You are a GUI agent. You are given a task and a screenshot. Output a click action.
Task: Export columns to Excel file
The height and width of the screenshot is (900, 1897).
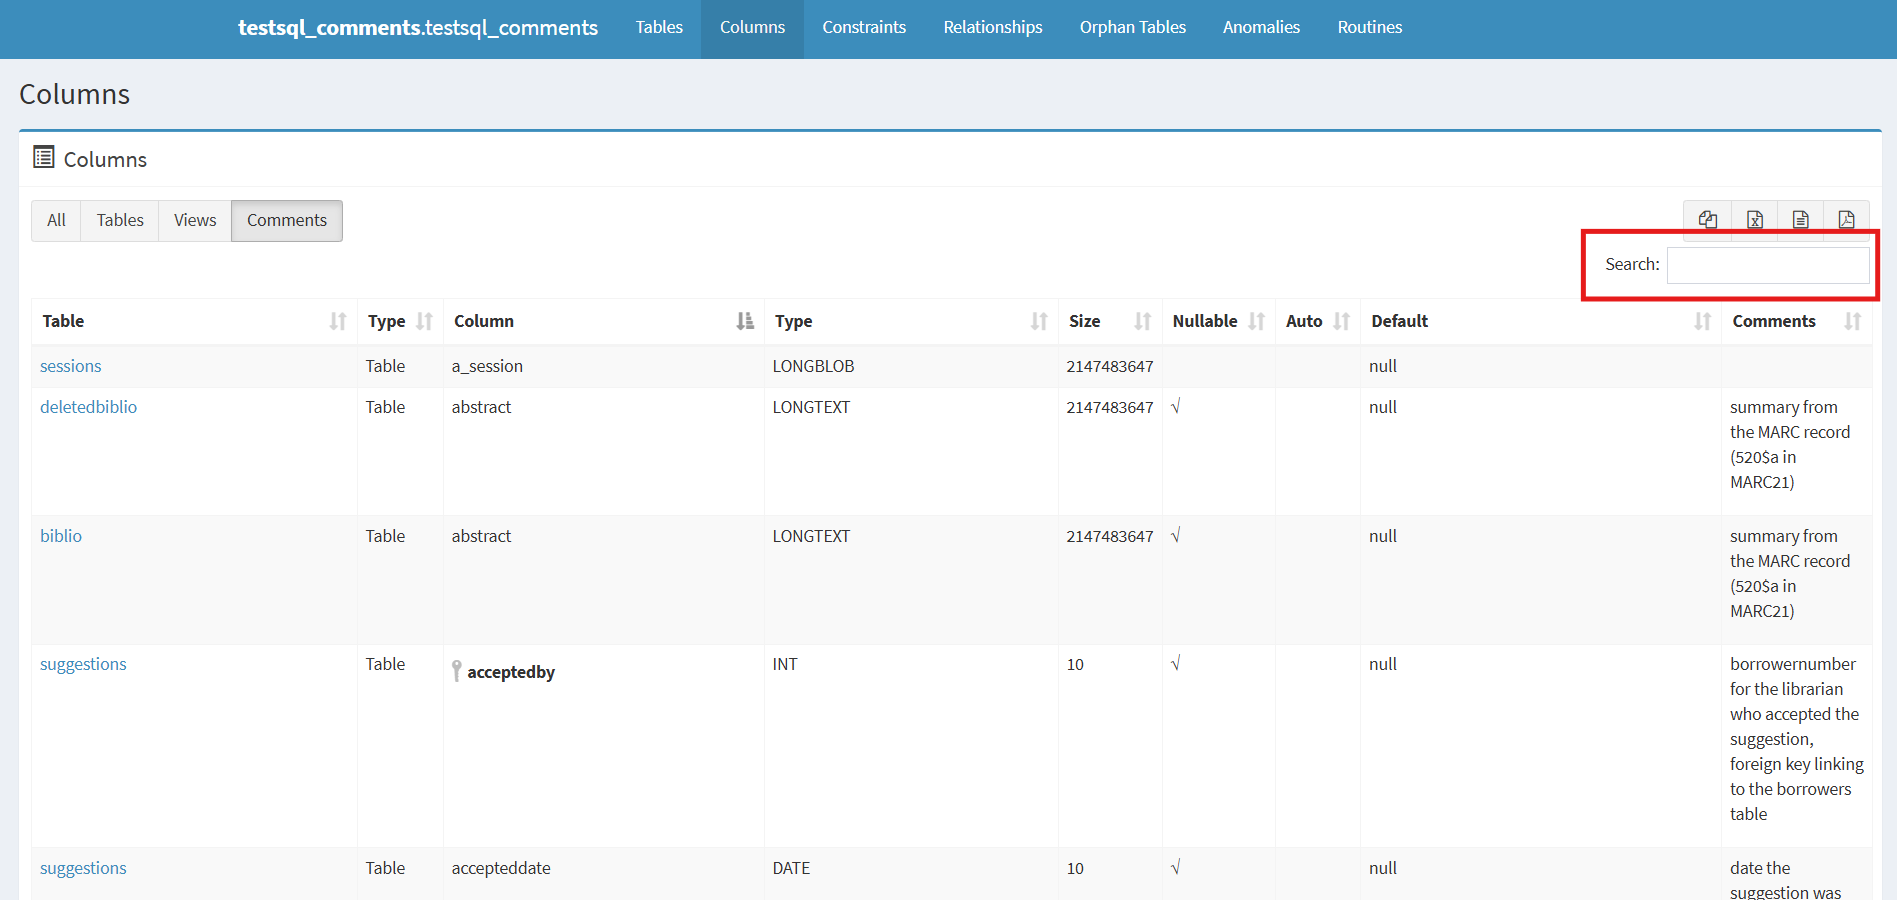click(1755, 220)
